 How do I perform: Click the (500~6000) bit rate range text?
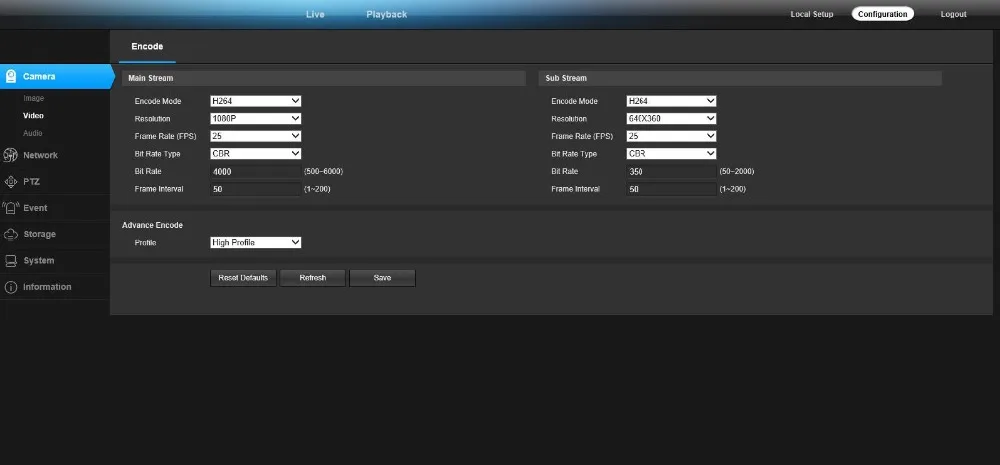[323, 172]
